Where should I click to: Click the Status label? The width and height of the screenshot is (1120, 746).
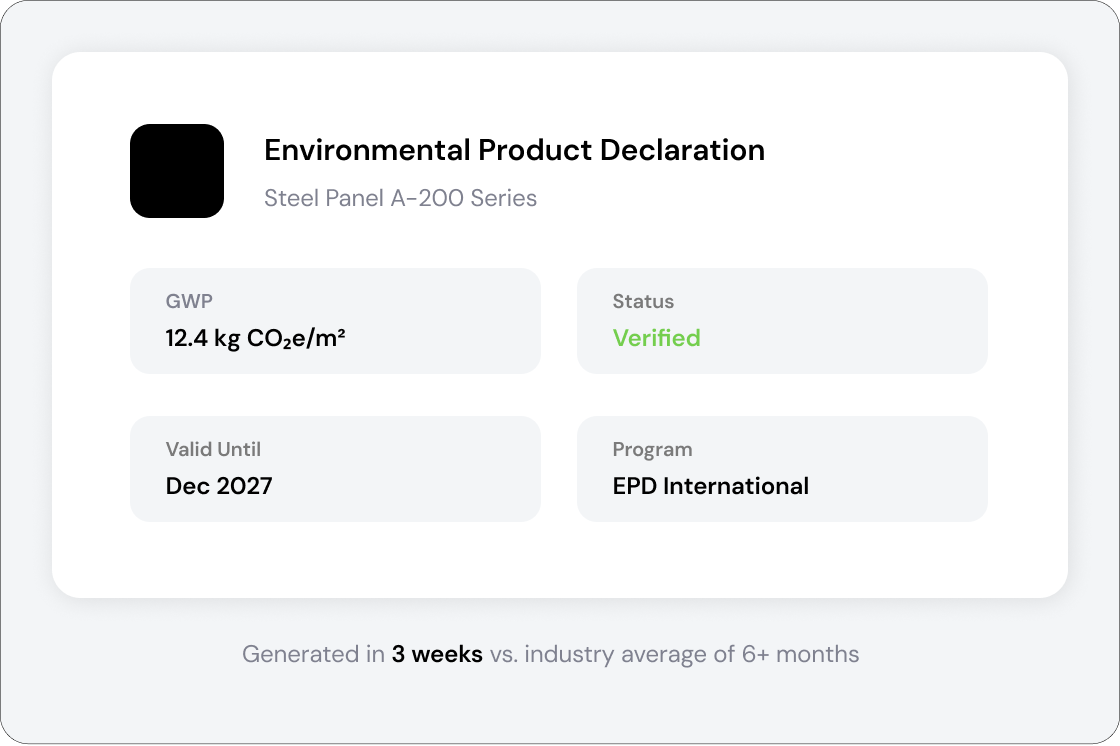(x=643, y=301)
